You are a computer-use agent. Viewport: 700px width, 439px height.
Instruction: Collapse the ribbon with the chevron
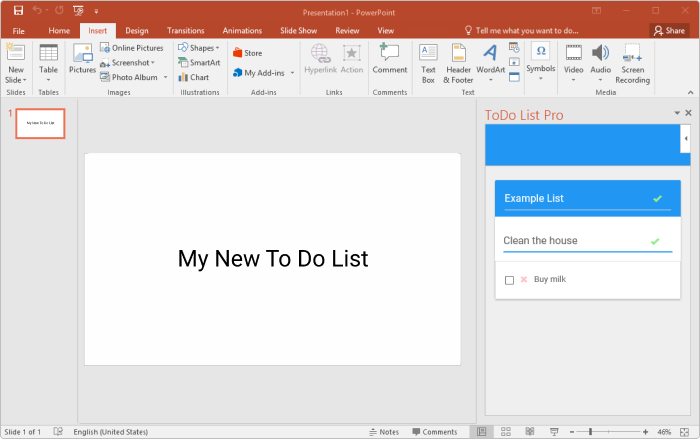(x=691, y=92)
